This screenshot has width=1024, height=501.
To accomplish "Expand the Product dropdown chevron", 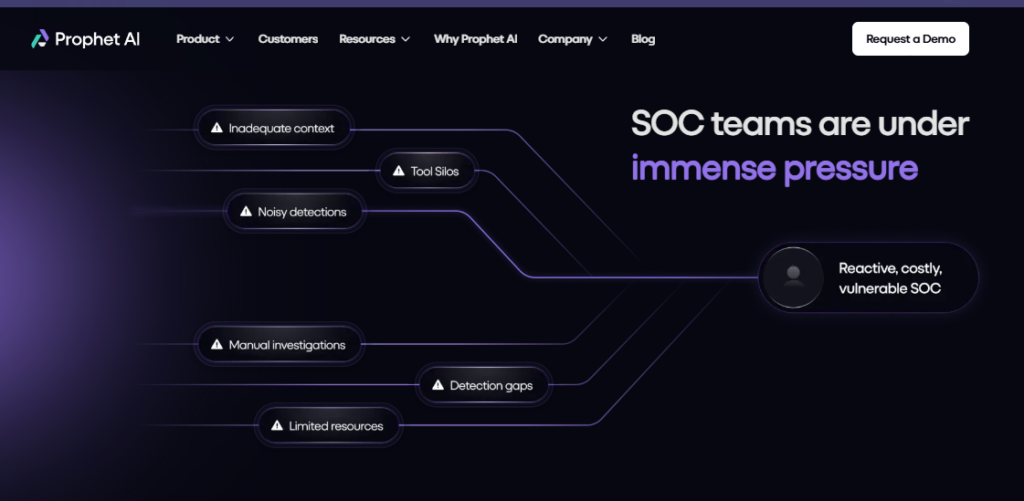I will [x=229, y=39].
